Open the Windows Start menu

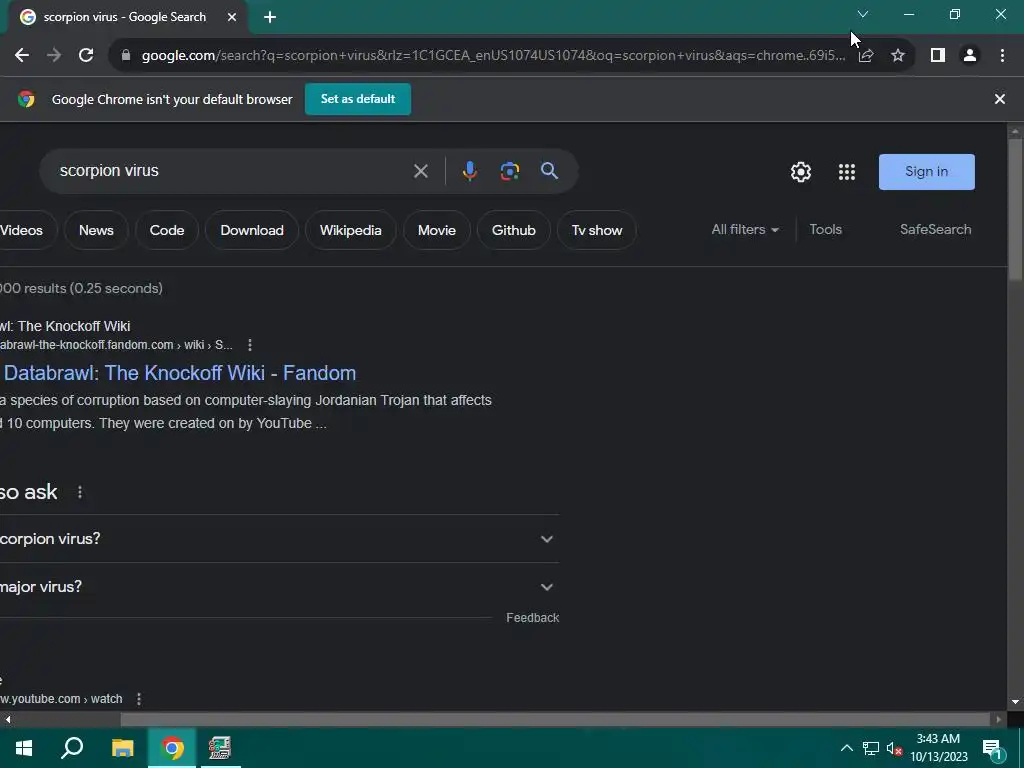(24, 748)
